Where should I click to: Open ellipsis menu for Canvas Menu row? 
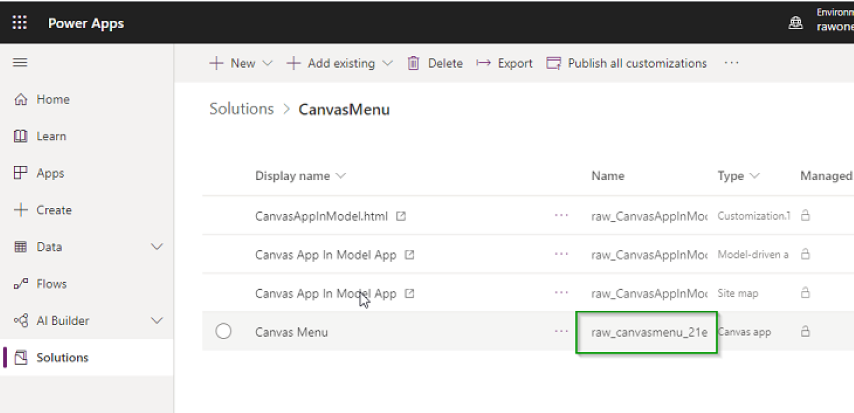click(x=561, y=331)
